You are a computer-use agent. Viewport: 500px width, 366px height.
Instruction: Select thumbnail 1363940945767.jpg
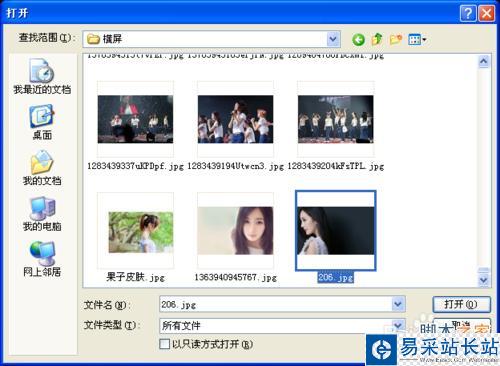(x=235, y=231)
